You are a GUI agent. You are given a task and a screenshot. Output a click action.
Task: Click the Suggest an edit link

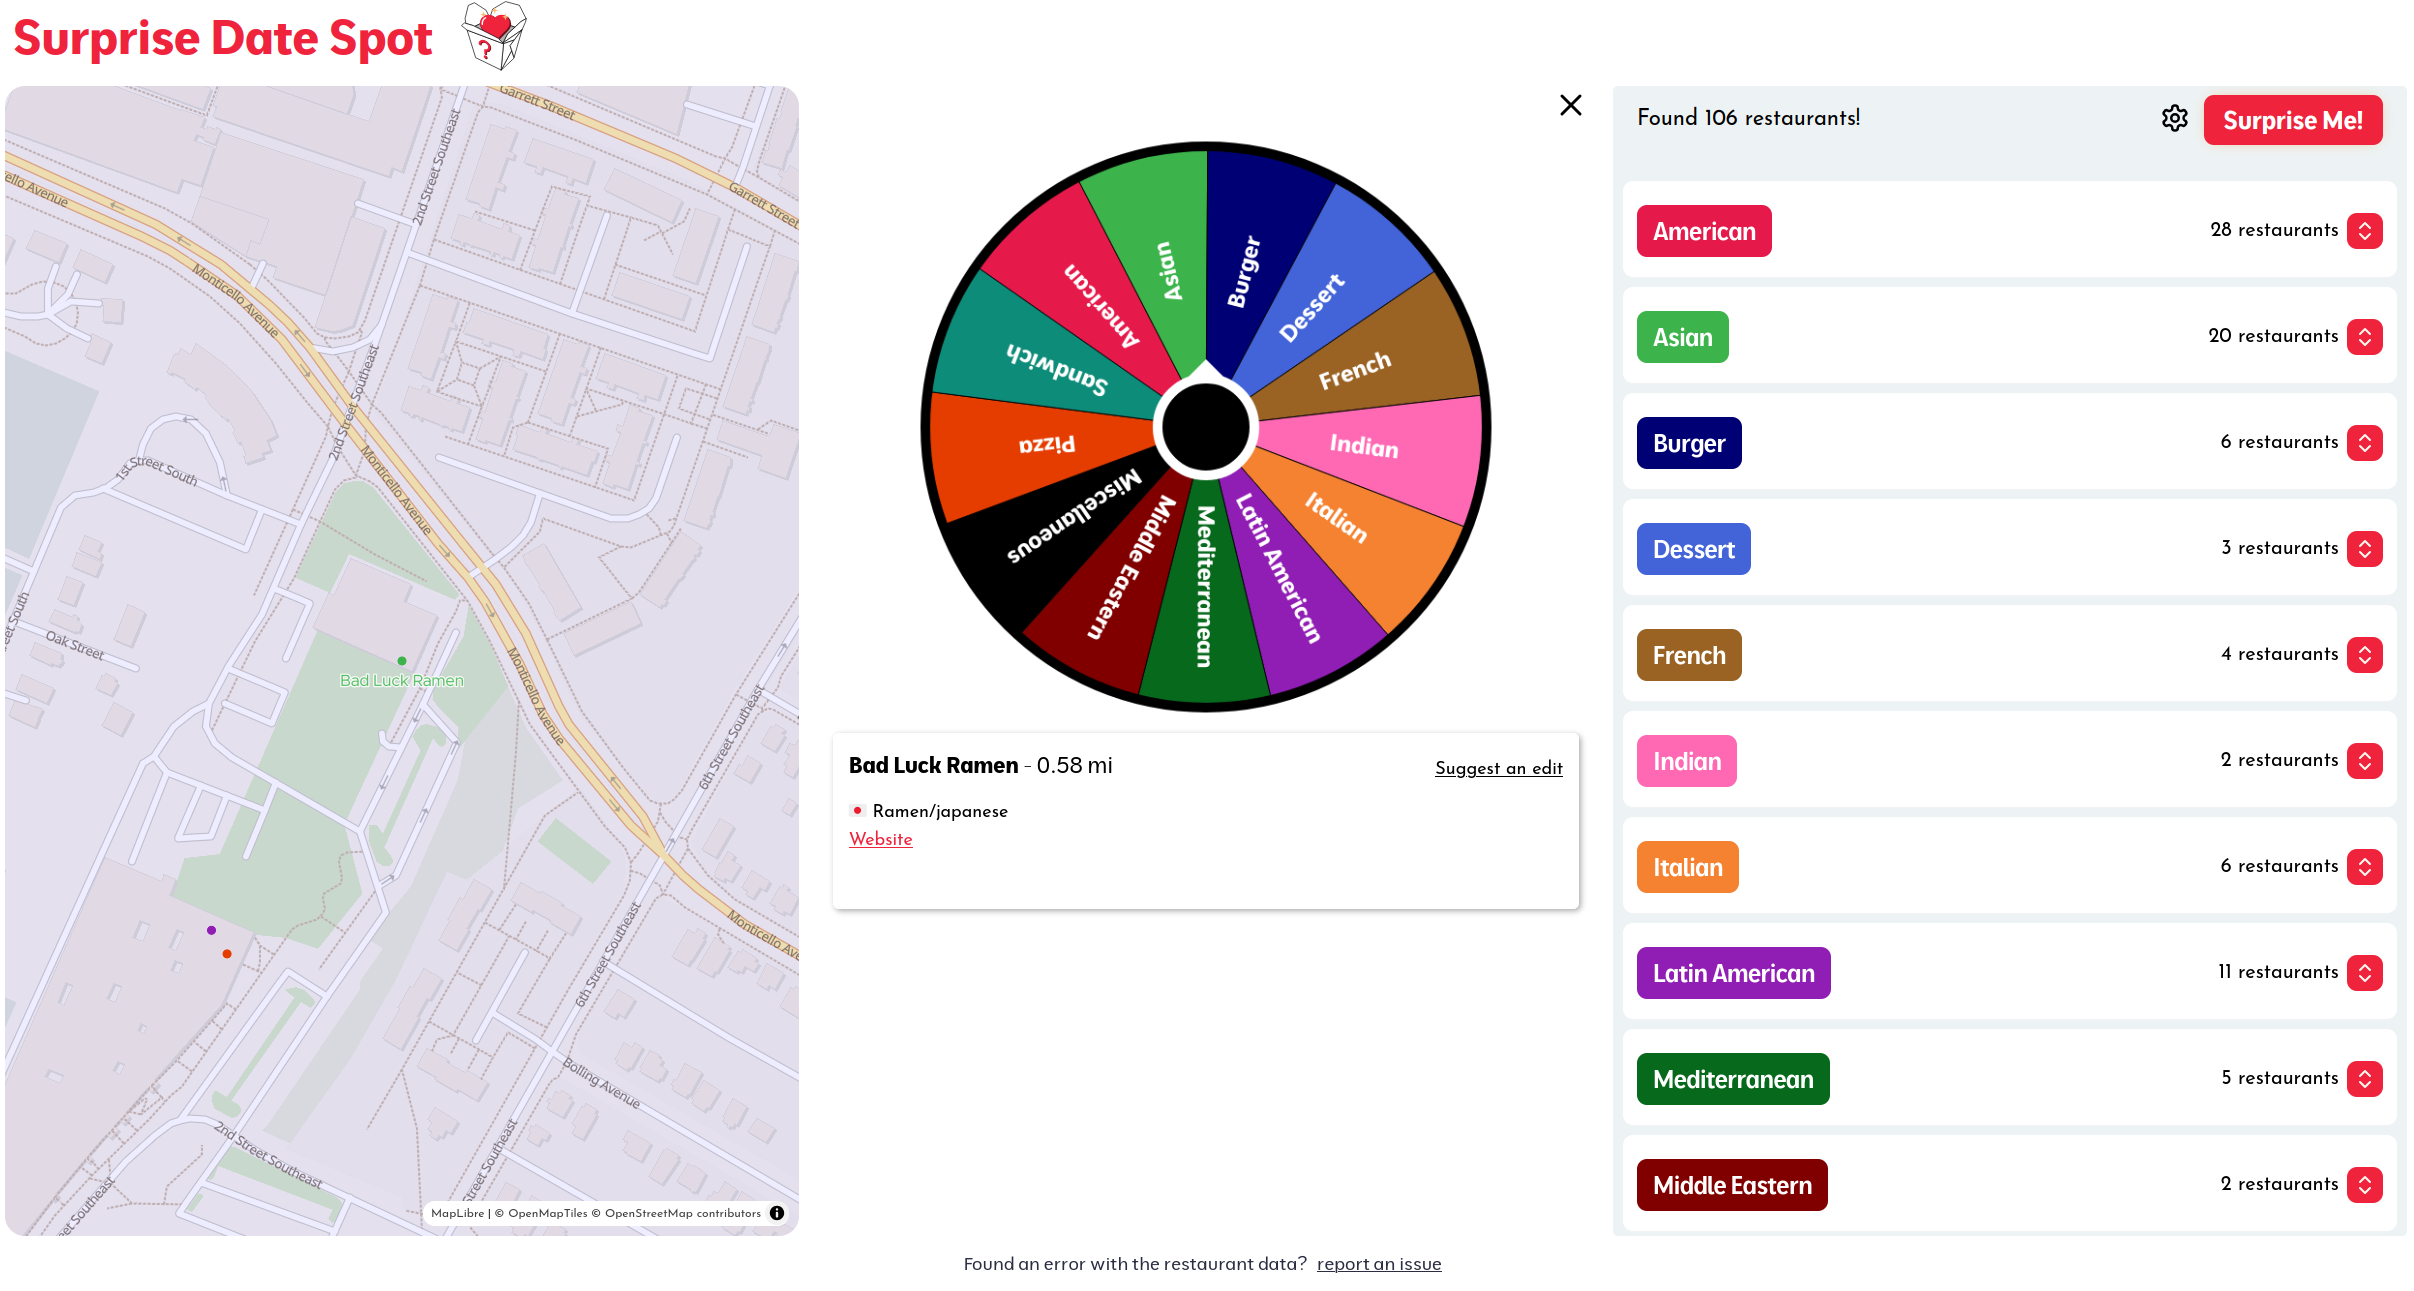1498,768
